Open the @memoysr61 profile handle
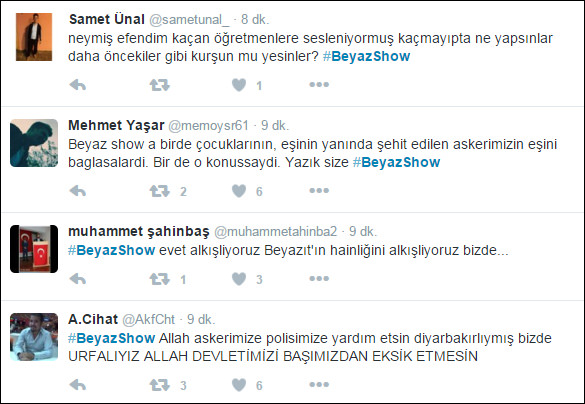 (x=208, y=126)
